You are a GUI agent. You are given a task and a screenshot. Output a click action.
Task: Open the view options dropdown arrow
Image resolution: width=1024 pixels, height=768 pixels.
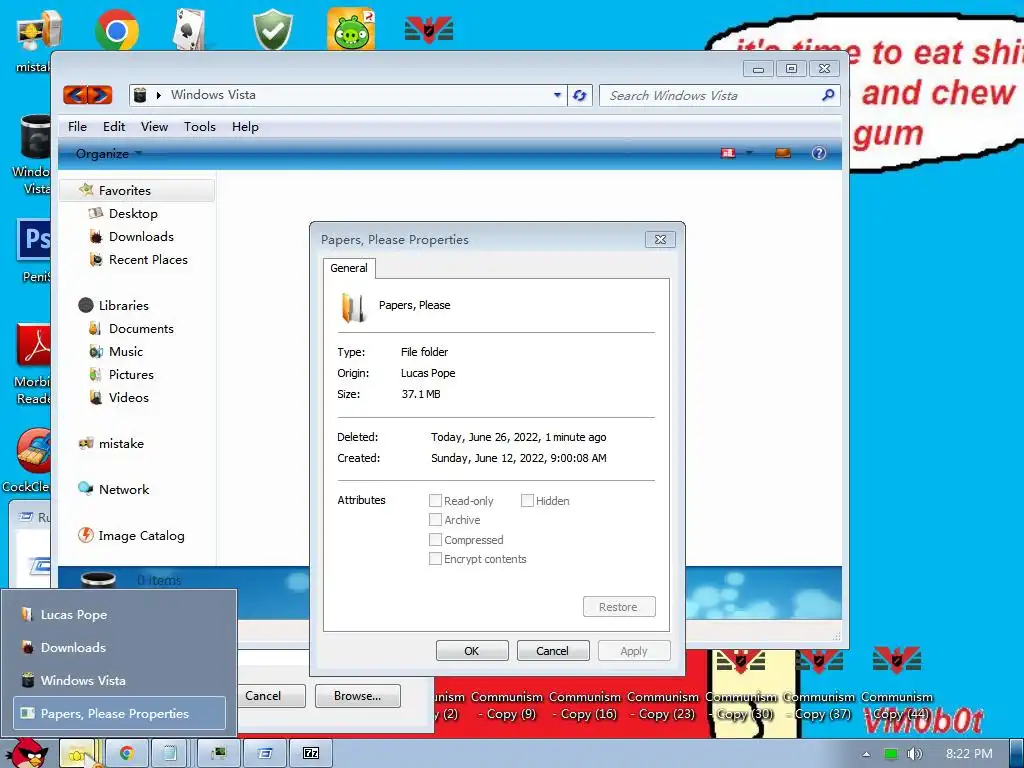749,153
